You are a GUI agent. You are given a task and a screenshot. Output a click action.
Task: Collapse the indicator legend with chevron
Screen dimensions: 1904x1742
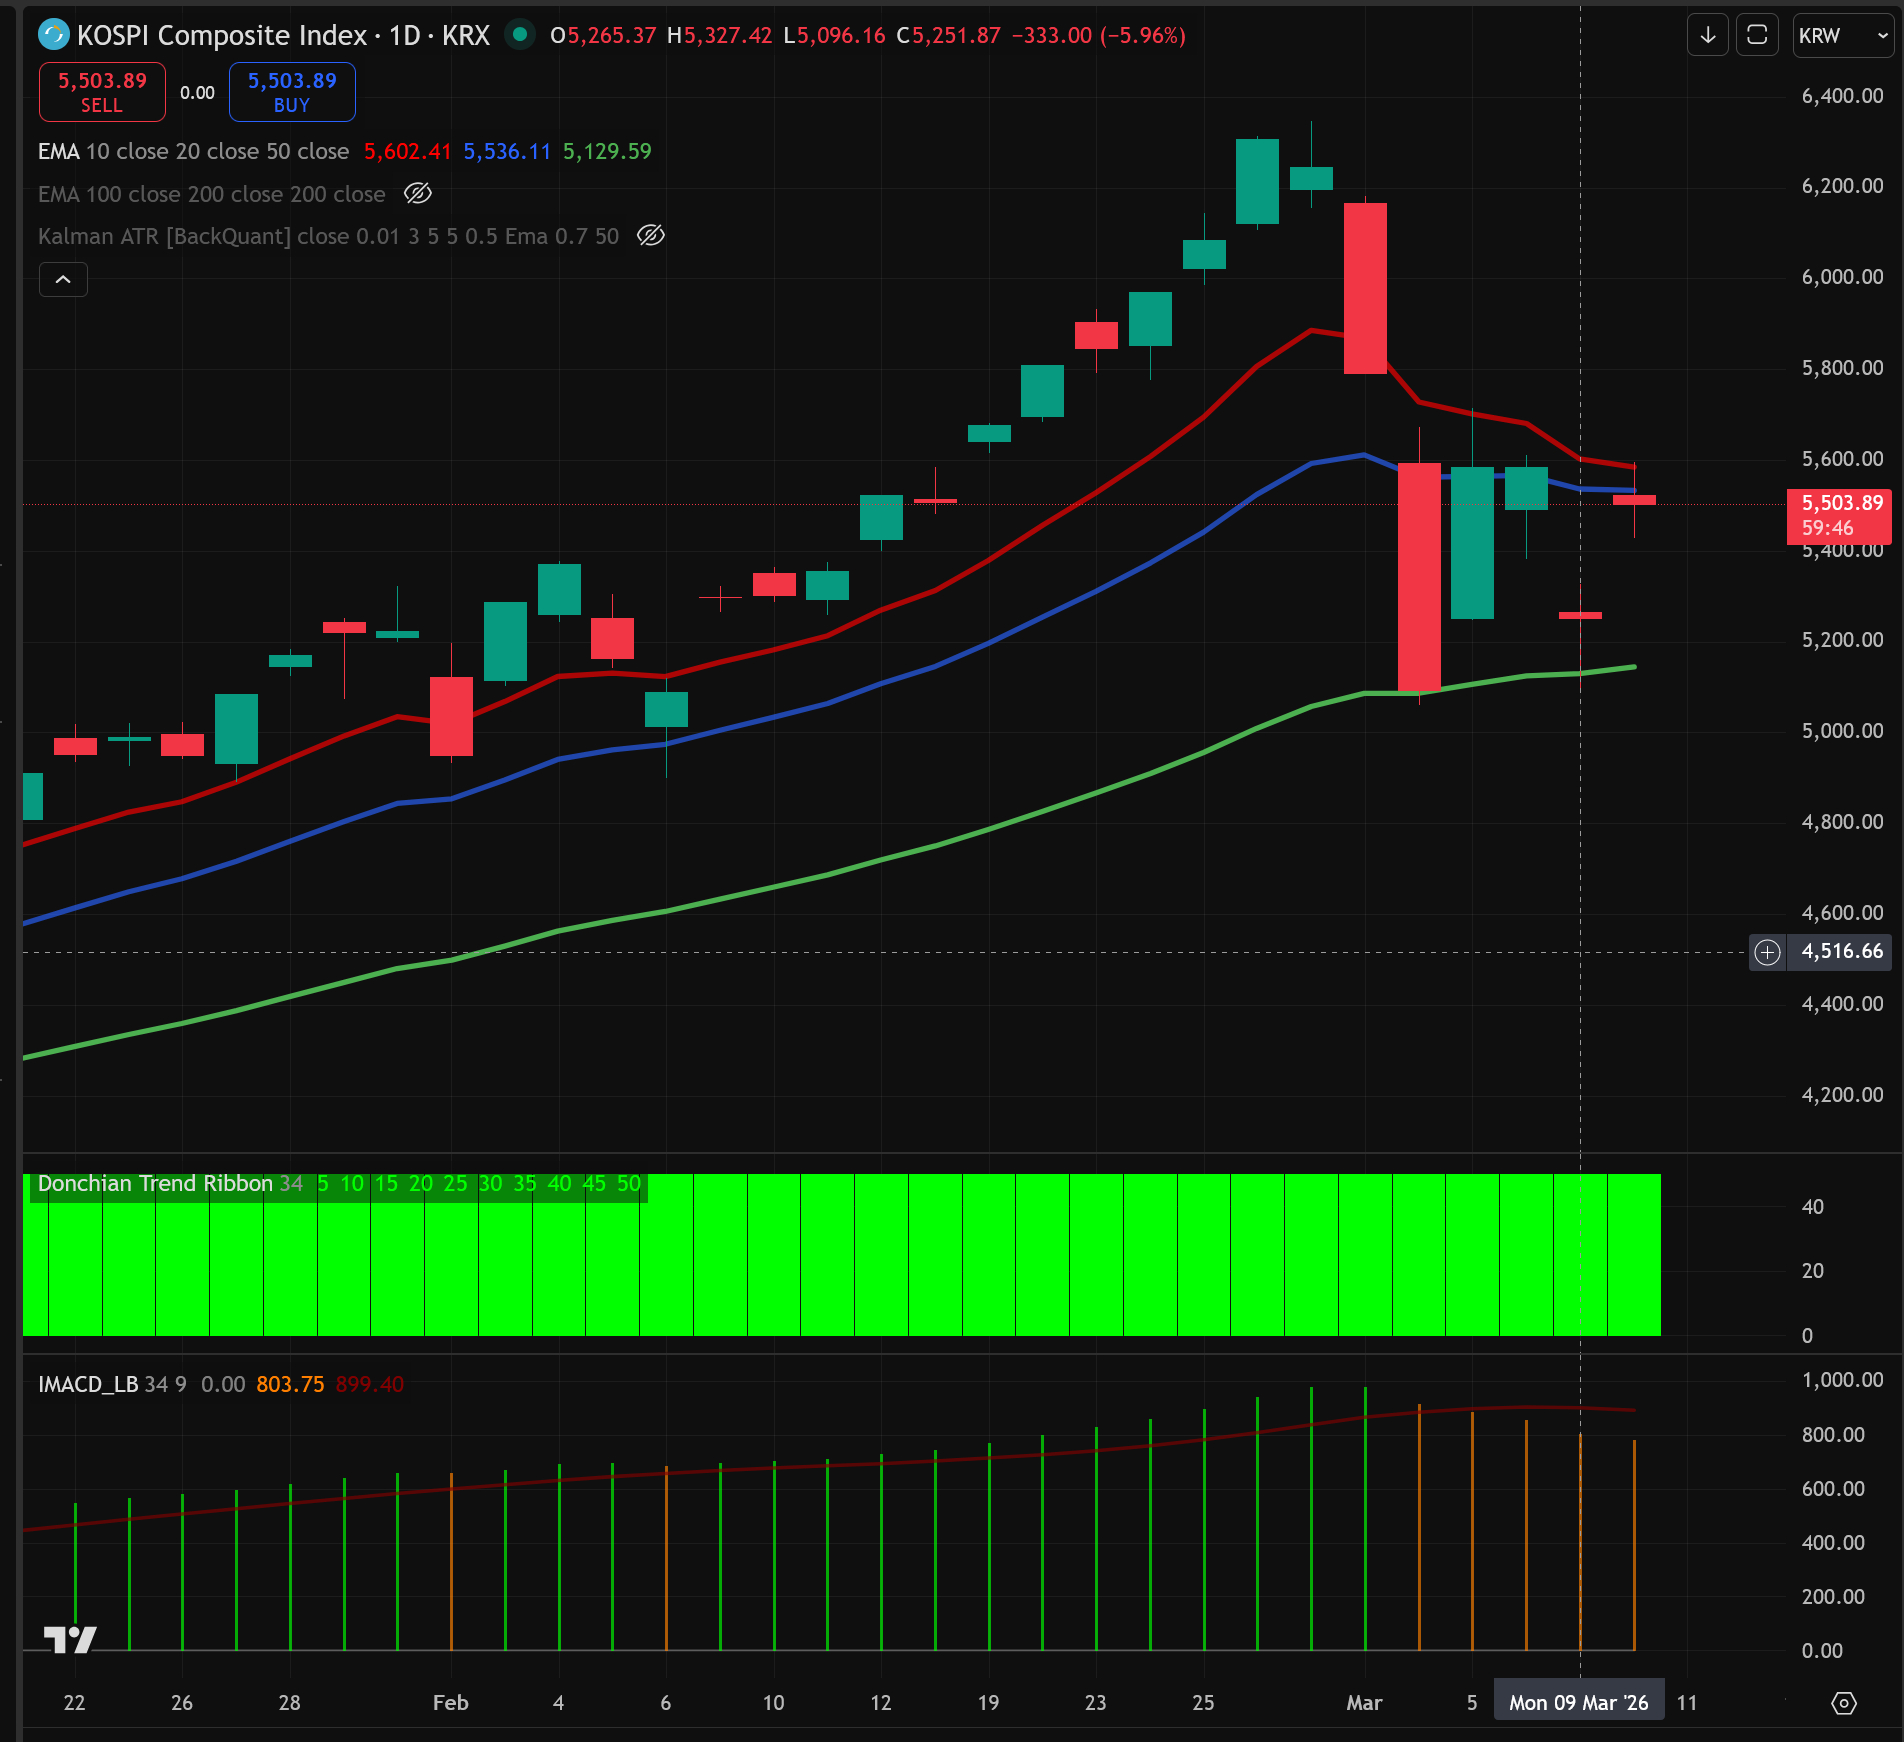pyautogui.click(x=63, y=280)
